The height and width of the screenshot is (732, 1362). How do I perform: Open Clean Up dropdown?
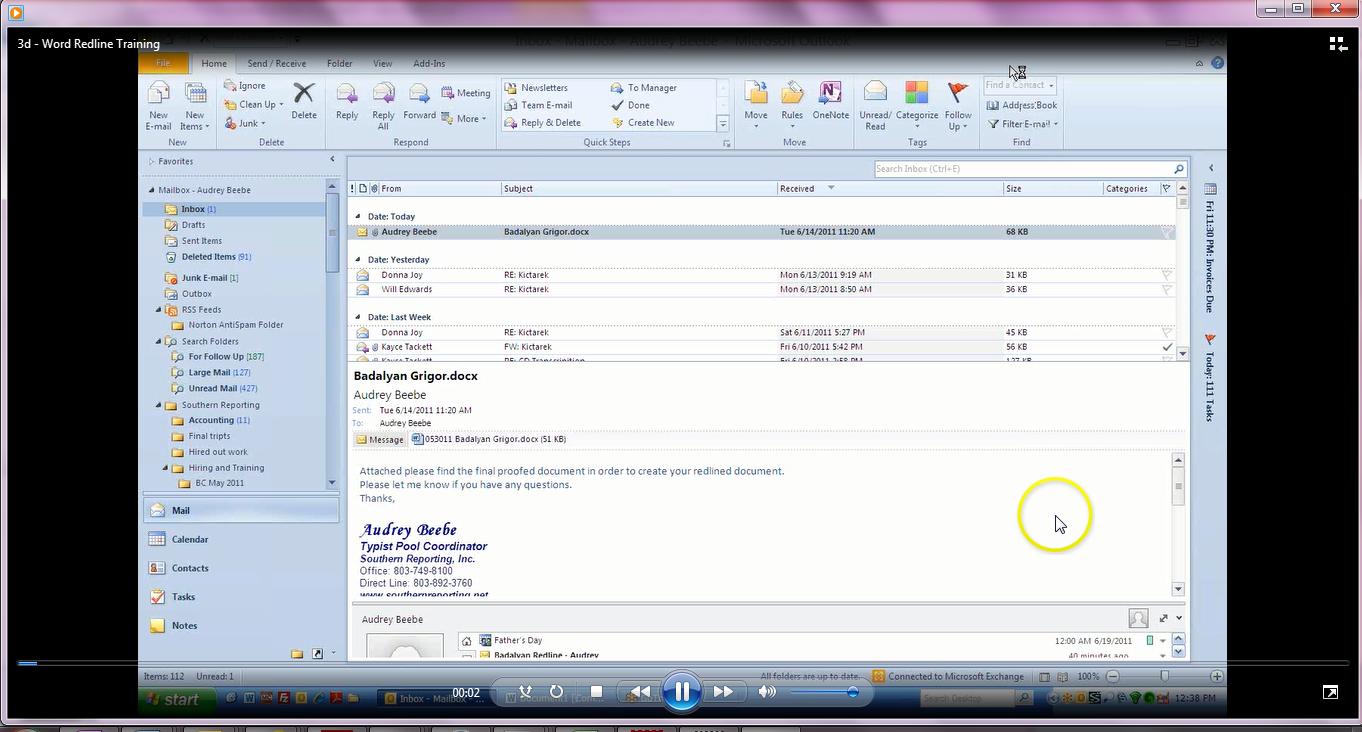tap(254, 104)
